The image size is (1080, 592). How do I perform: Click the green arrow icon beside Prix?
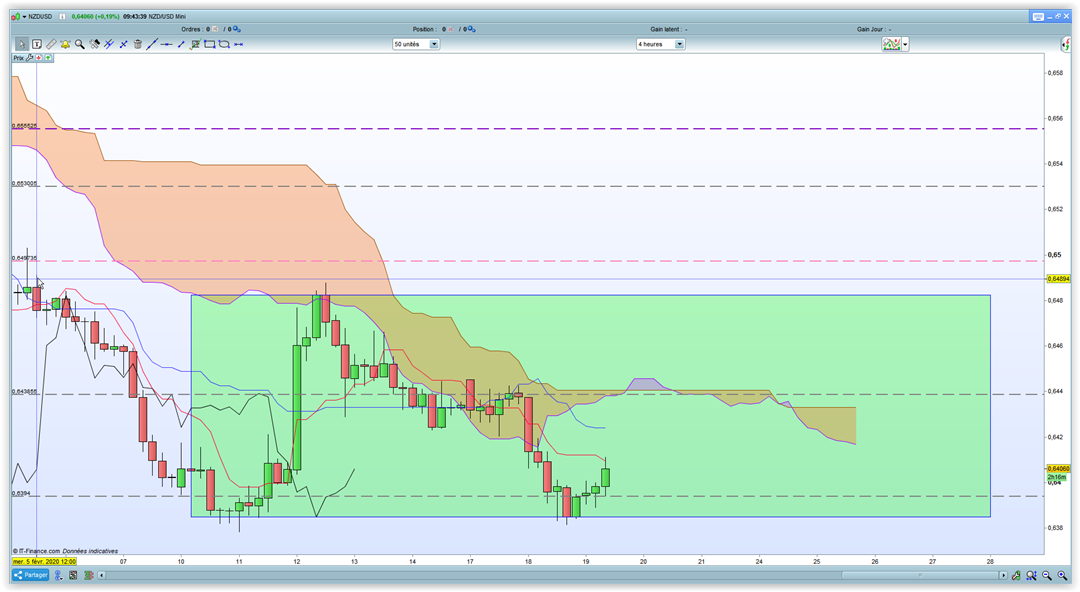pyautogui.click(x=48, y=58)
